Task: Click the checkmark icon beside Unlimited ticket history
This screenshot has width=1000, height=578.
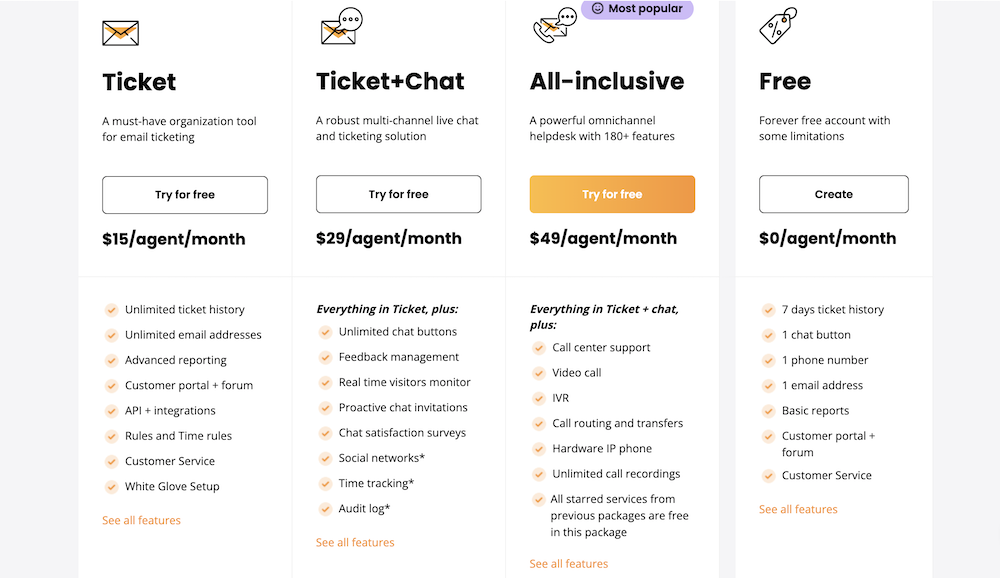Action: pos(110,310)
